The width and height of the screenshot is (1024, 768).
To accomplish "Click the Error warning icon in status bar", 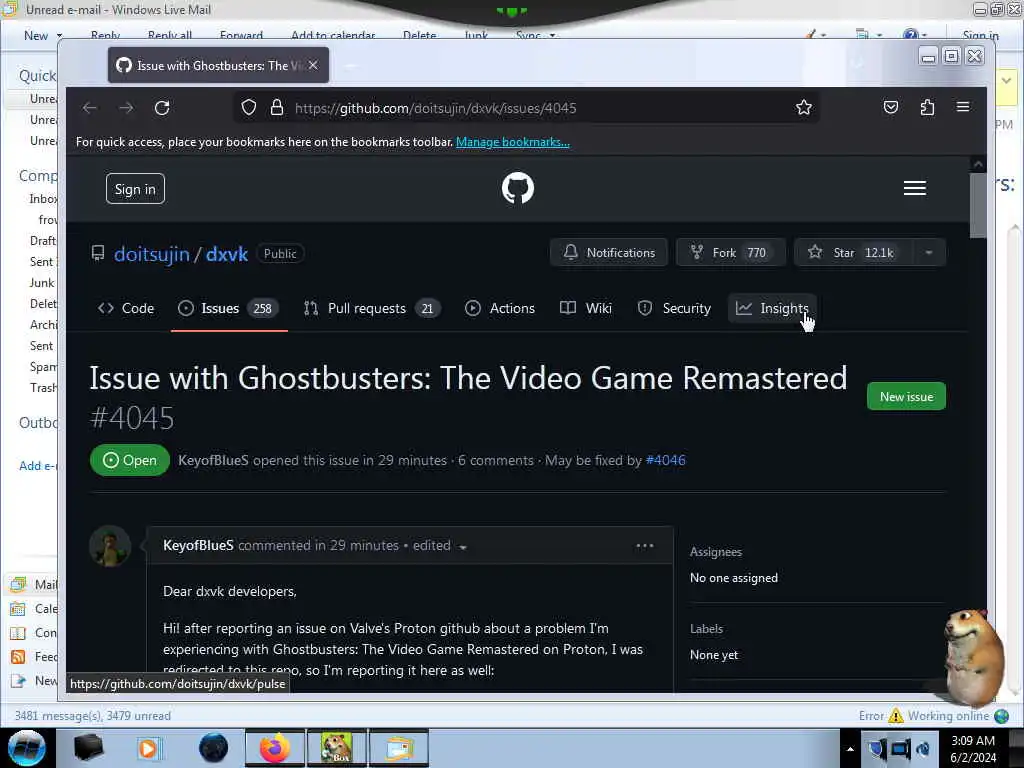I will [896, 716].
